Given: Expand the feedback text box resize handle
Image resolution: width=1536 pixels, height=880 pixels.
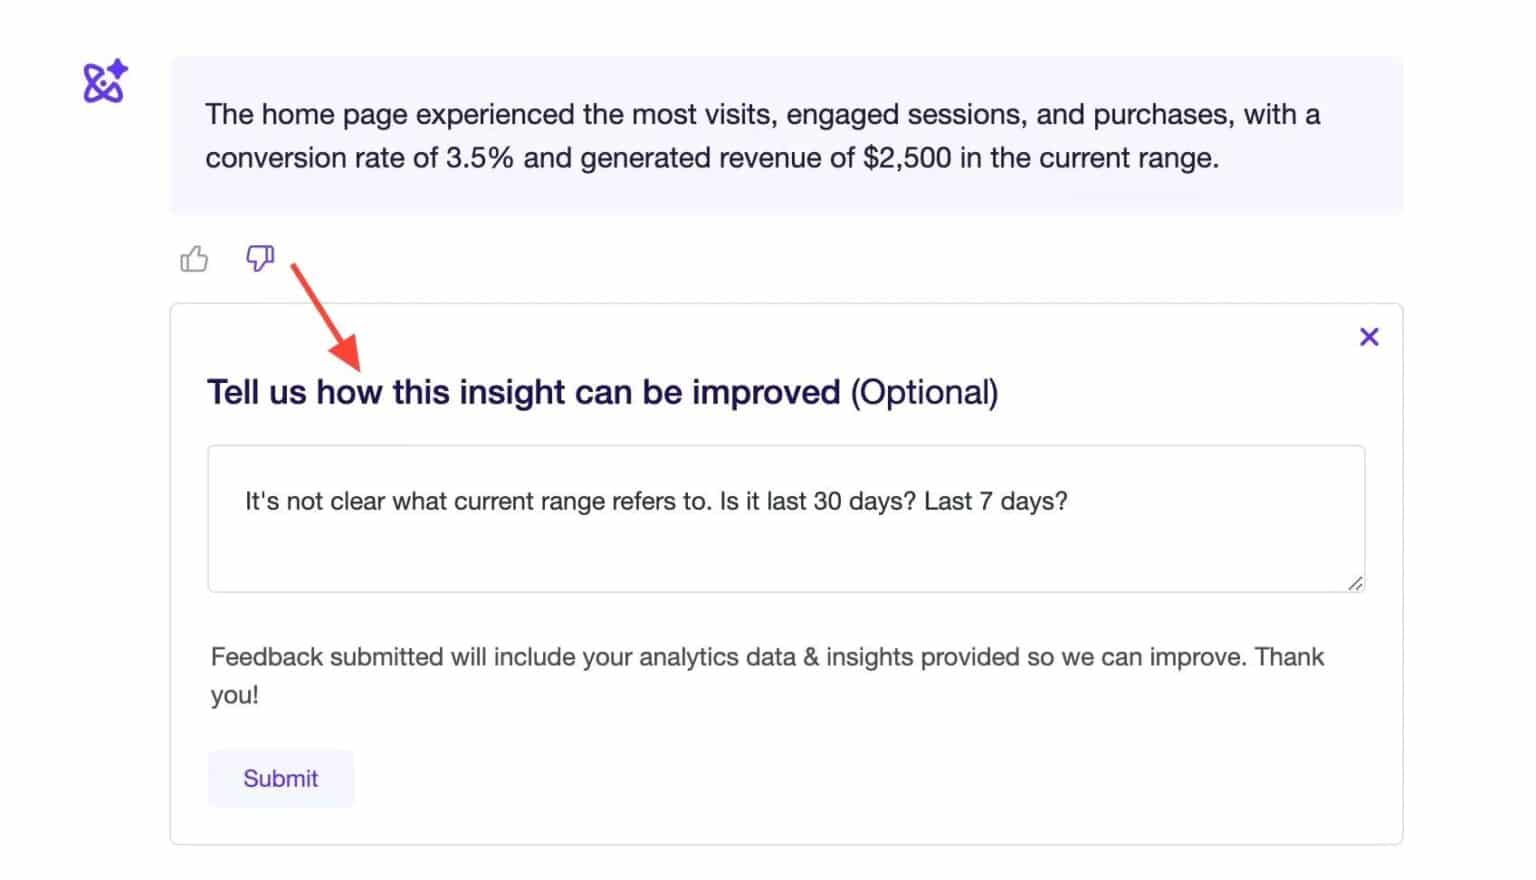Looking at the screenshot, I should tap(1356, 584).
